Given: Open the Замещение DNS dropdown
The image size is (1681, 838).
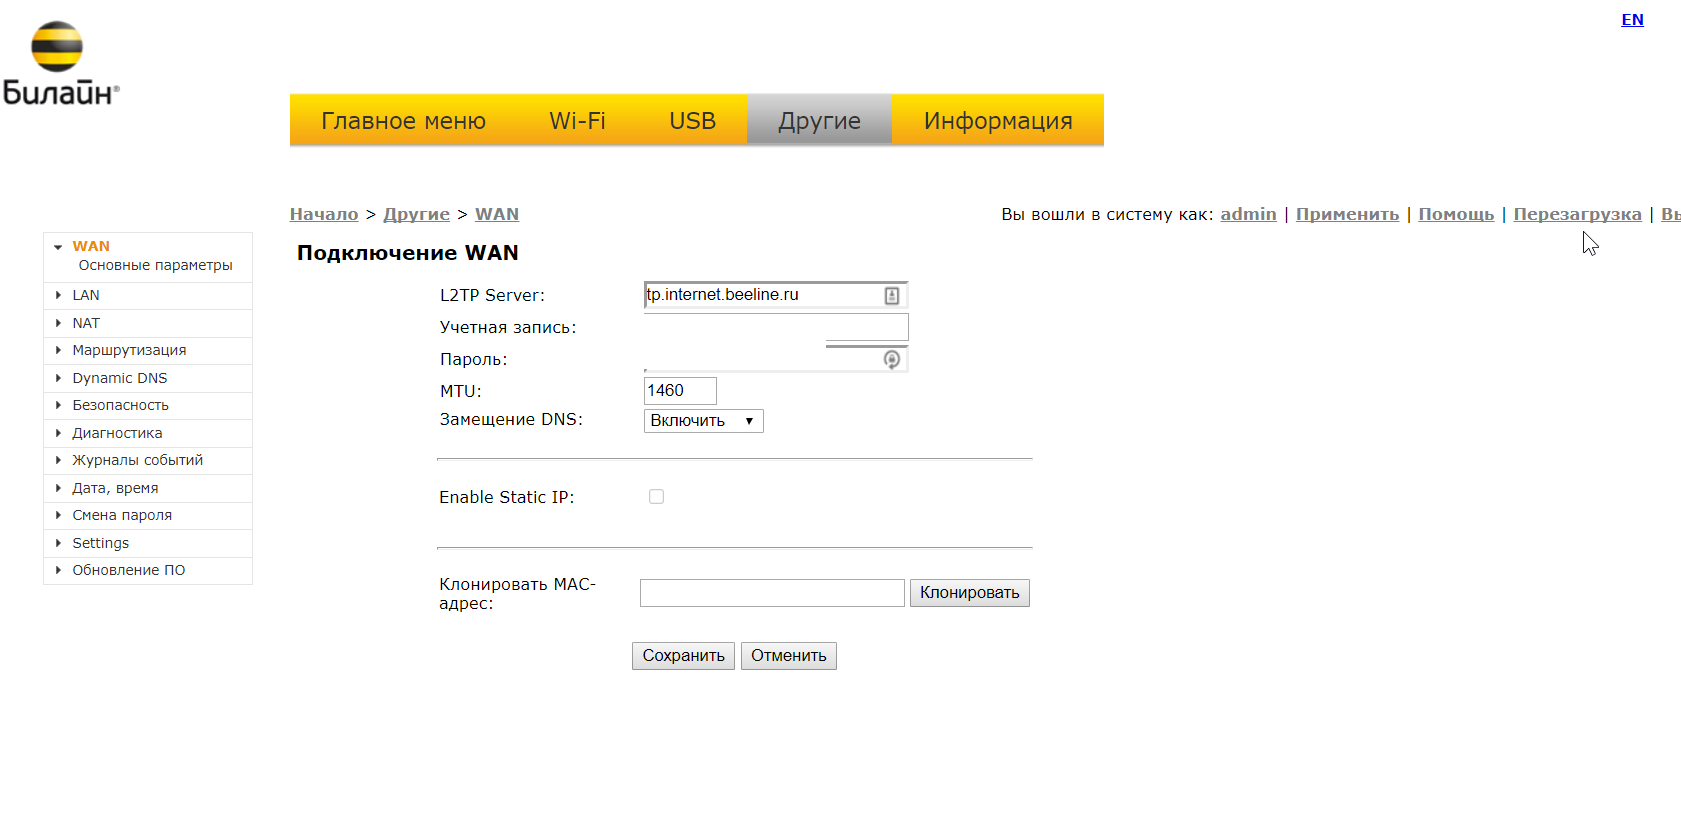Looking at the screenshot, I should pos(704,421).
